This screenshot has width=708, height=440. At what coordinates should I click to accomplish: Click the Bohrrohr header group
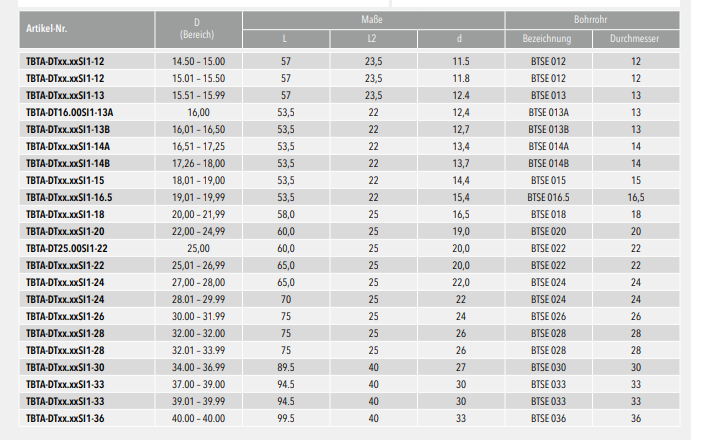pos(592,20)
